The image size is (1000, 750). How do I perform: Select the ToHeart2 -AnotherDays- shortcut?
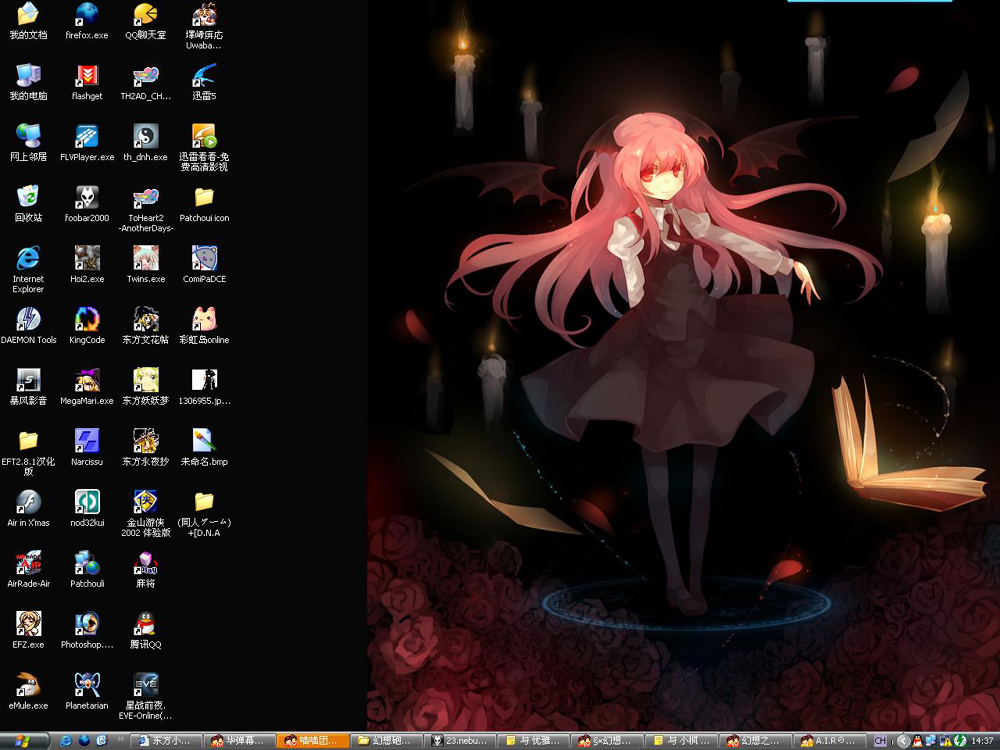point(145,209)
